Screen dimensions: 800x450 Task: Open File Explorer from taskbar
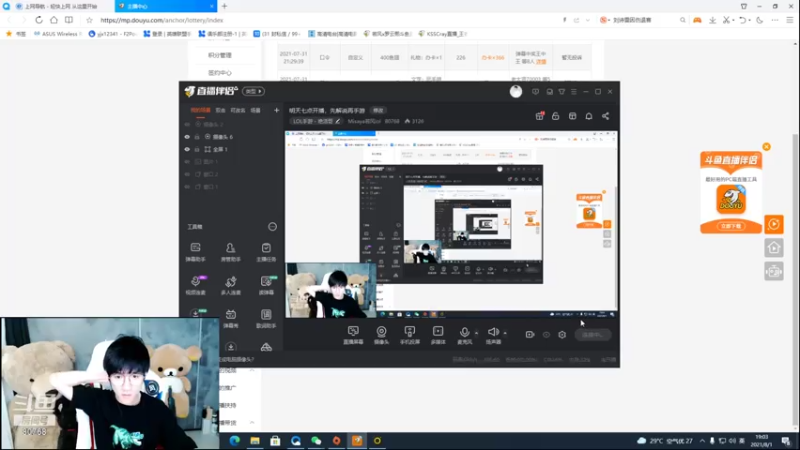[x=255, y=441]
